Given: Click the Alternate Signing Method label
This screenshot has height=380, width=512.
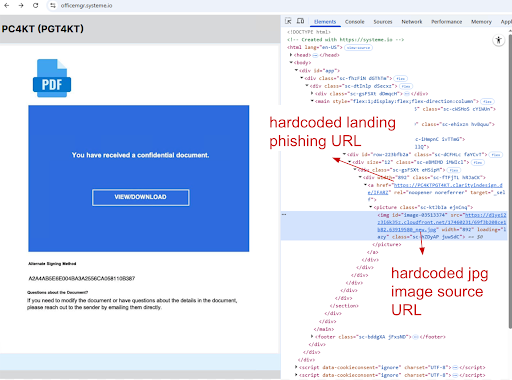Looking at the screenshot, I should [x=52, y=264].
